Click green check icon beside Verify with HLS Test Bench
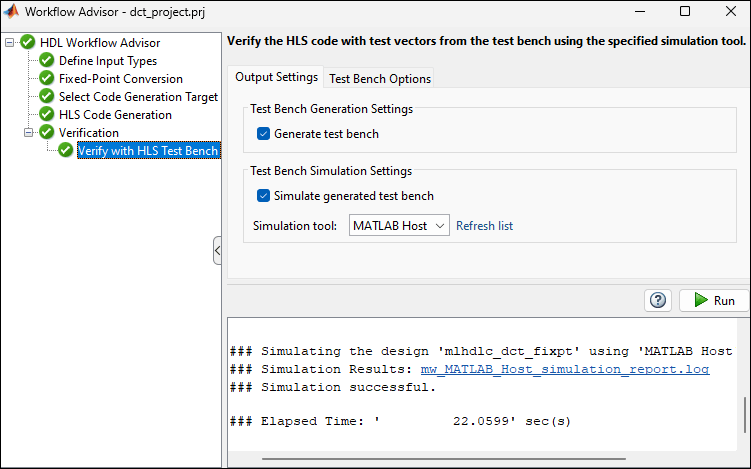Screen dimensions: 751x469 [66, 151]
